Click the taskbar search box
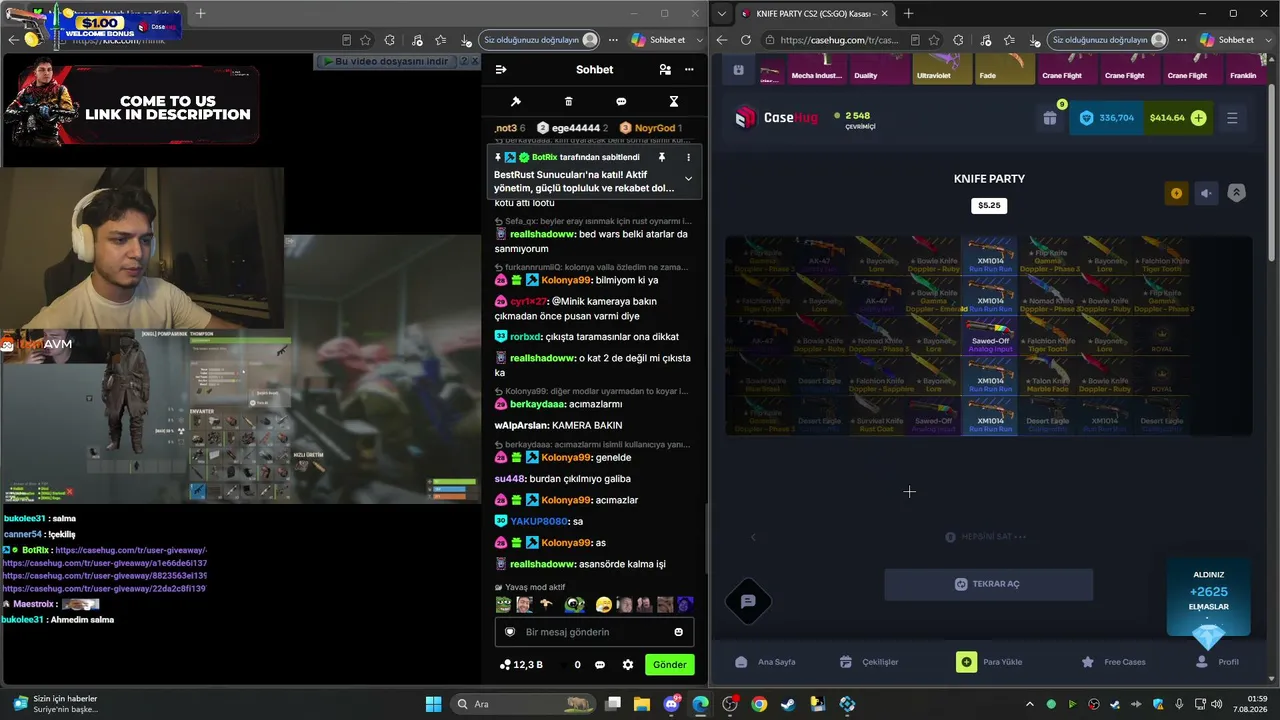 (x=521, y=704)
